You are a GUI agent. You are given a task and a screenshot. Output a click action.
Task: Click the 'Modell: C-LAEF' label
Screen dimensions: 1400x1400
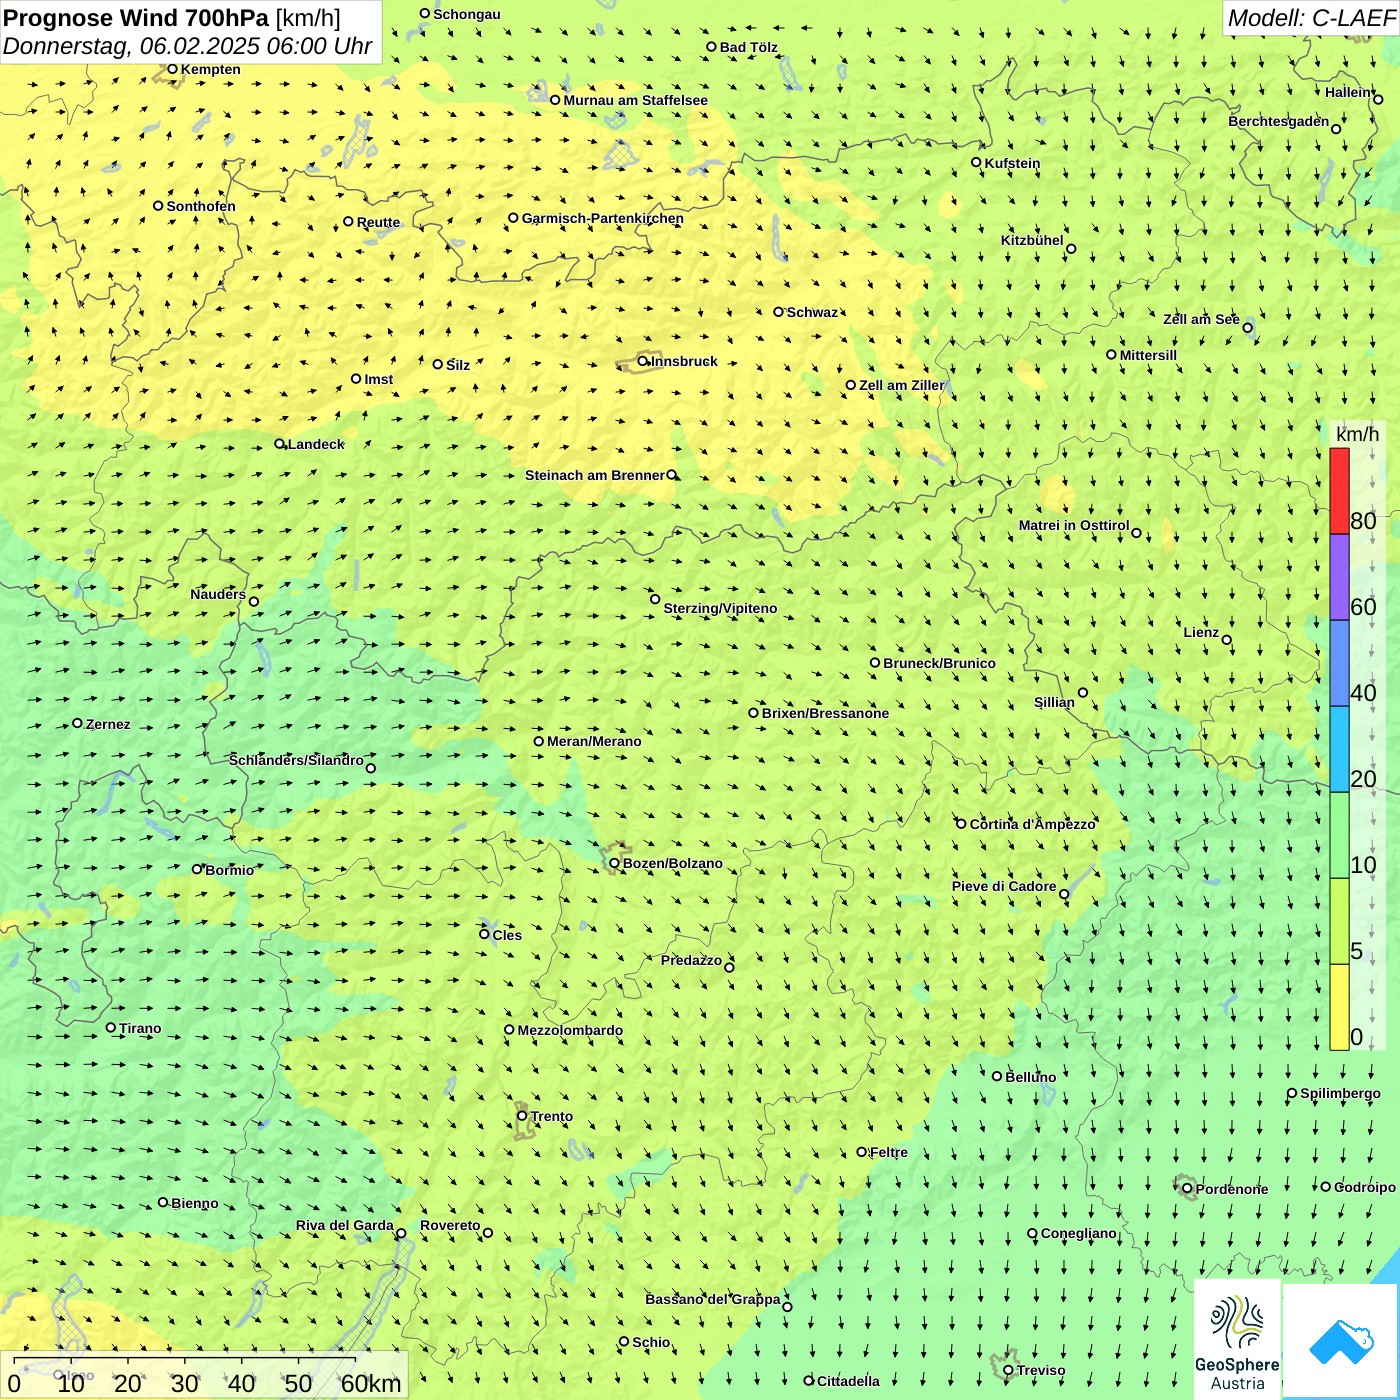(x=1310, y=18)
